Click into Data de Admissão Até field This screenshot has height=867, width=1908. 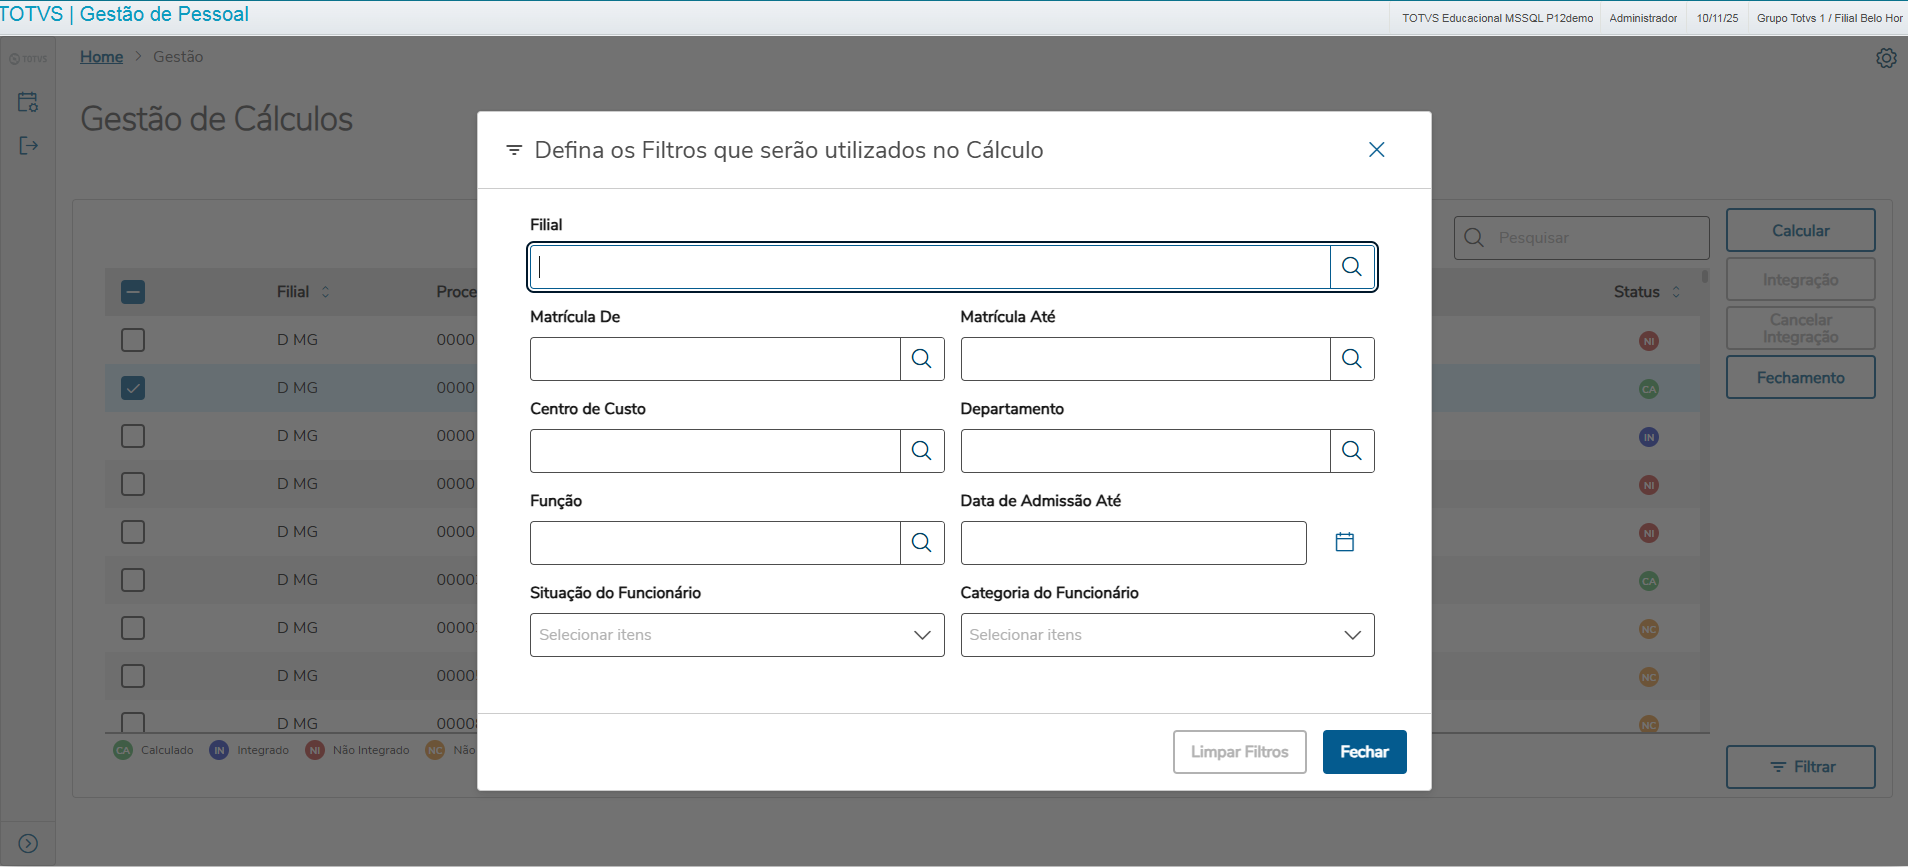point(1133,543)
